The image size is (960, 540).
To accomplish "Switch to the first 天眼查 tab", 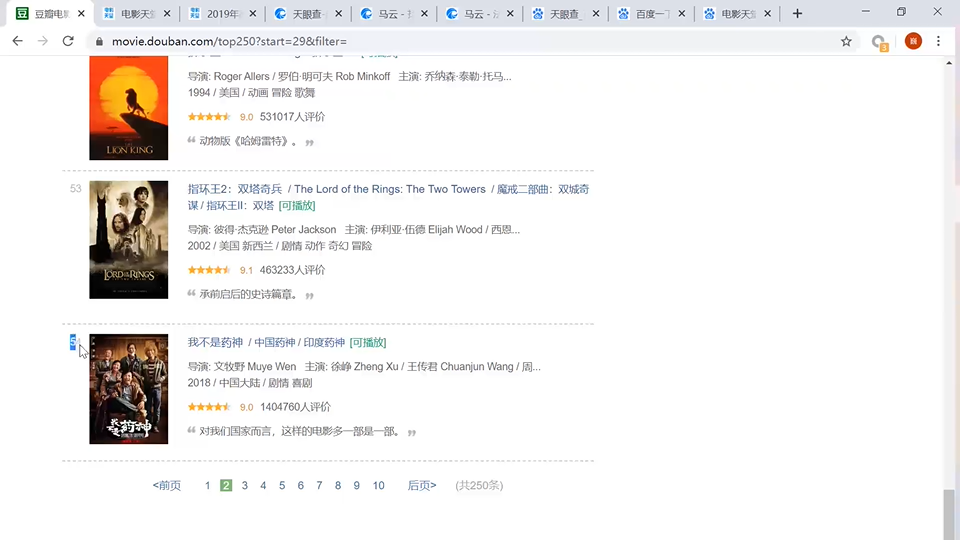I will (x=308, y=13).
